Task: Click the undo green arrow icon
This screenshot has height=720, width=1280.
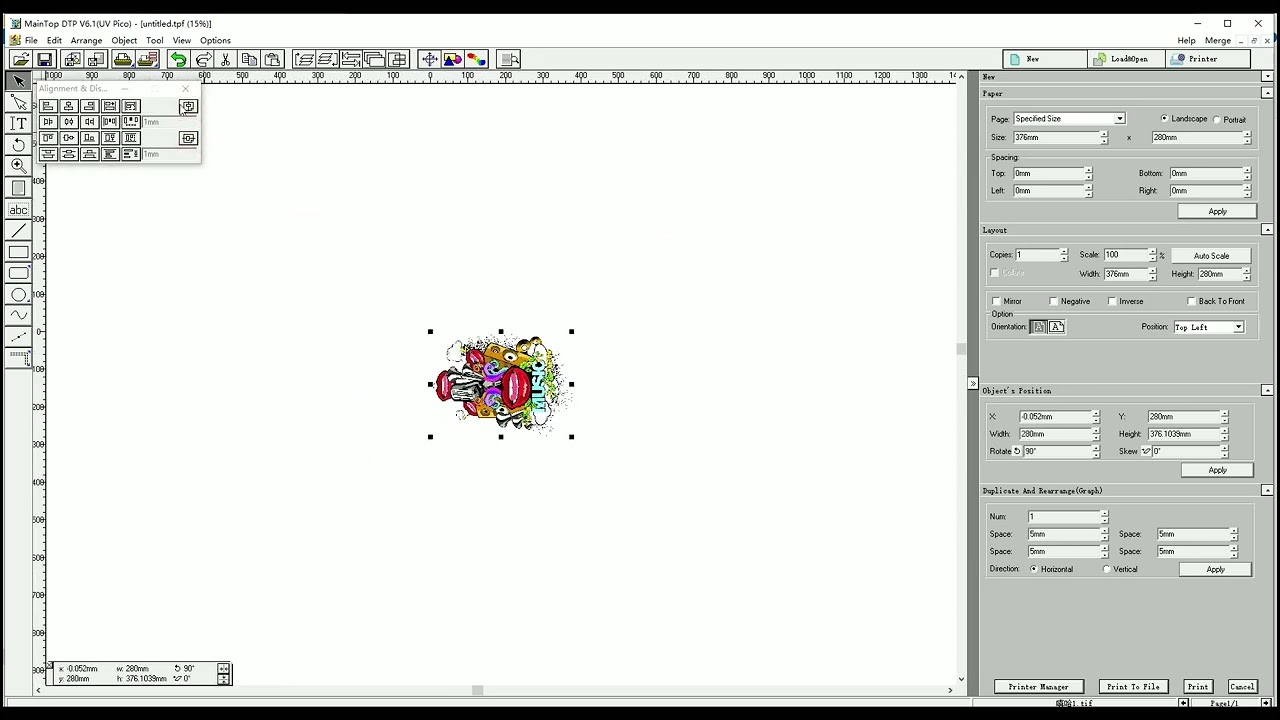Action: click(x=178, y=60)
